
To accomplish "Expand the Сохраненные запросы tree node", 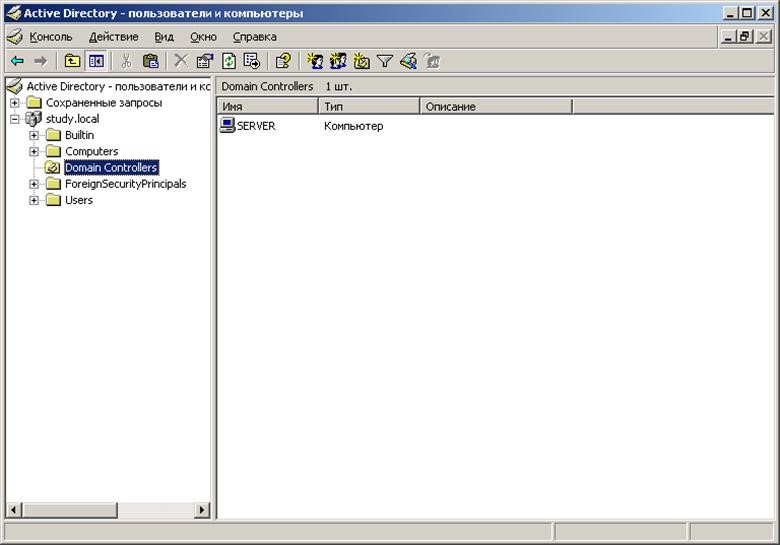I will pyautogui.click(x=15, y=103).
